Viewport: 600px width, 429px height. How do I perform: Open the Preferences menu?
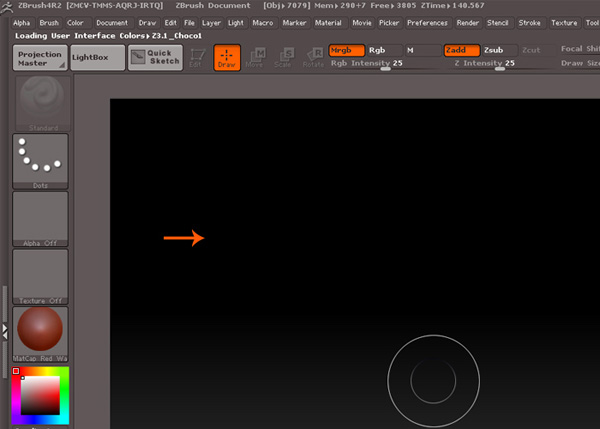click(x=428, y=22)
